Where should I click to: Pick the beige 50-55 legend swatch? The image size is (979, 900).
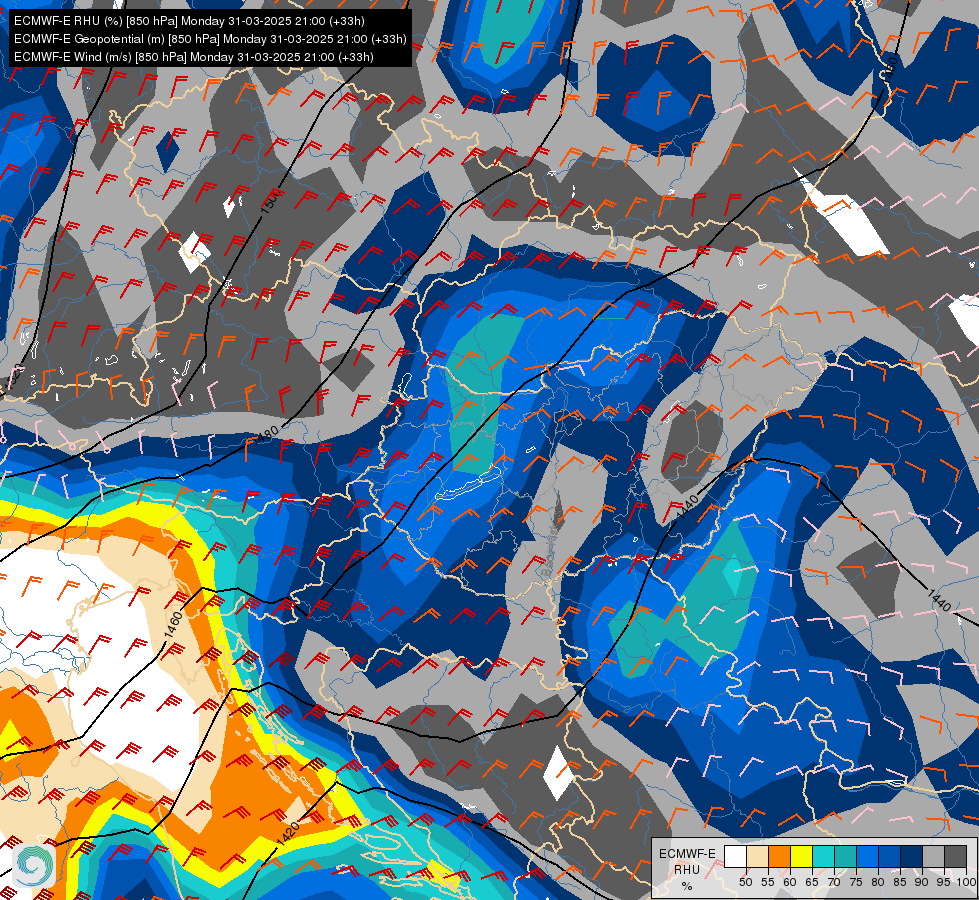click(757, 856)
